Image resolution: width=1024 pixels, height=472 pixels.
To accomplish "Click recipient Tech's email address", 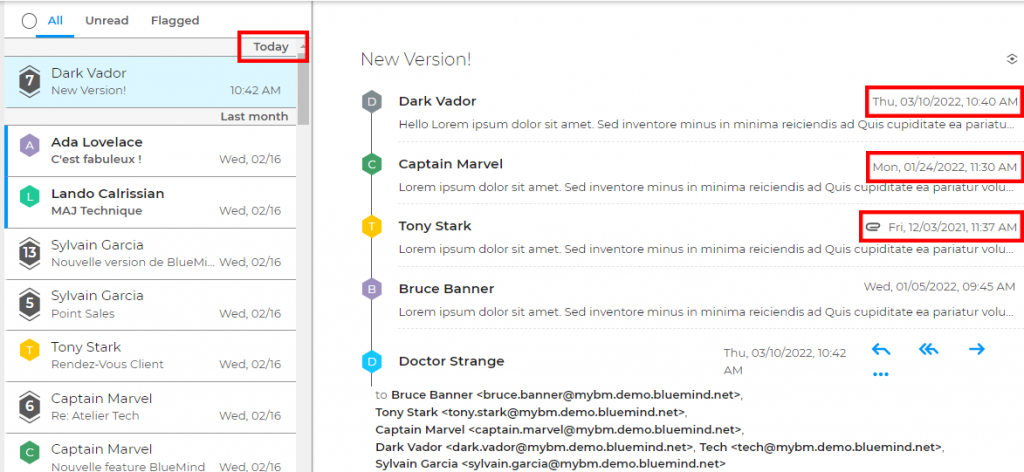I will [x=837, y=447].
